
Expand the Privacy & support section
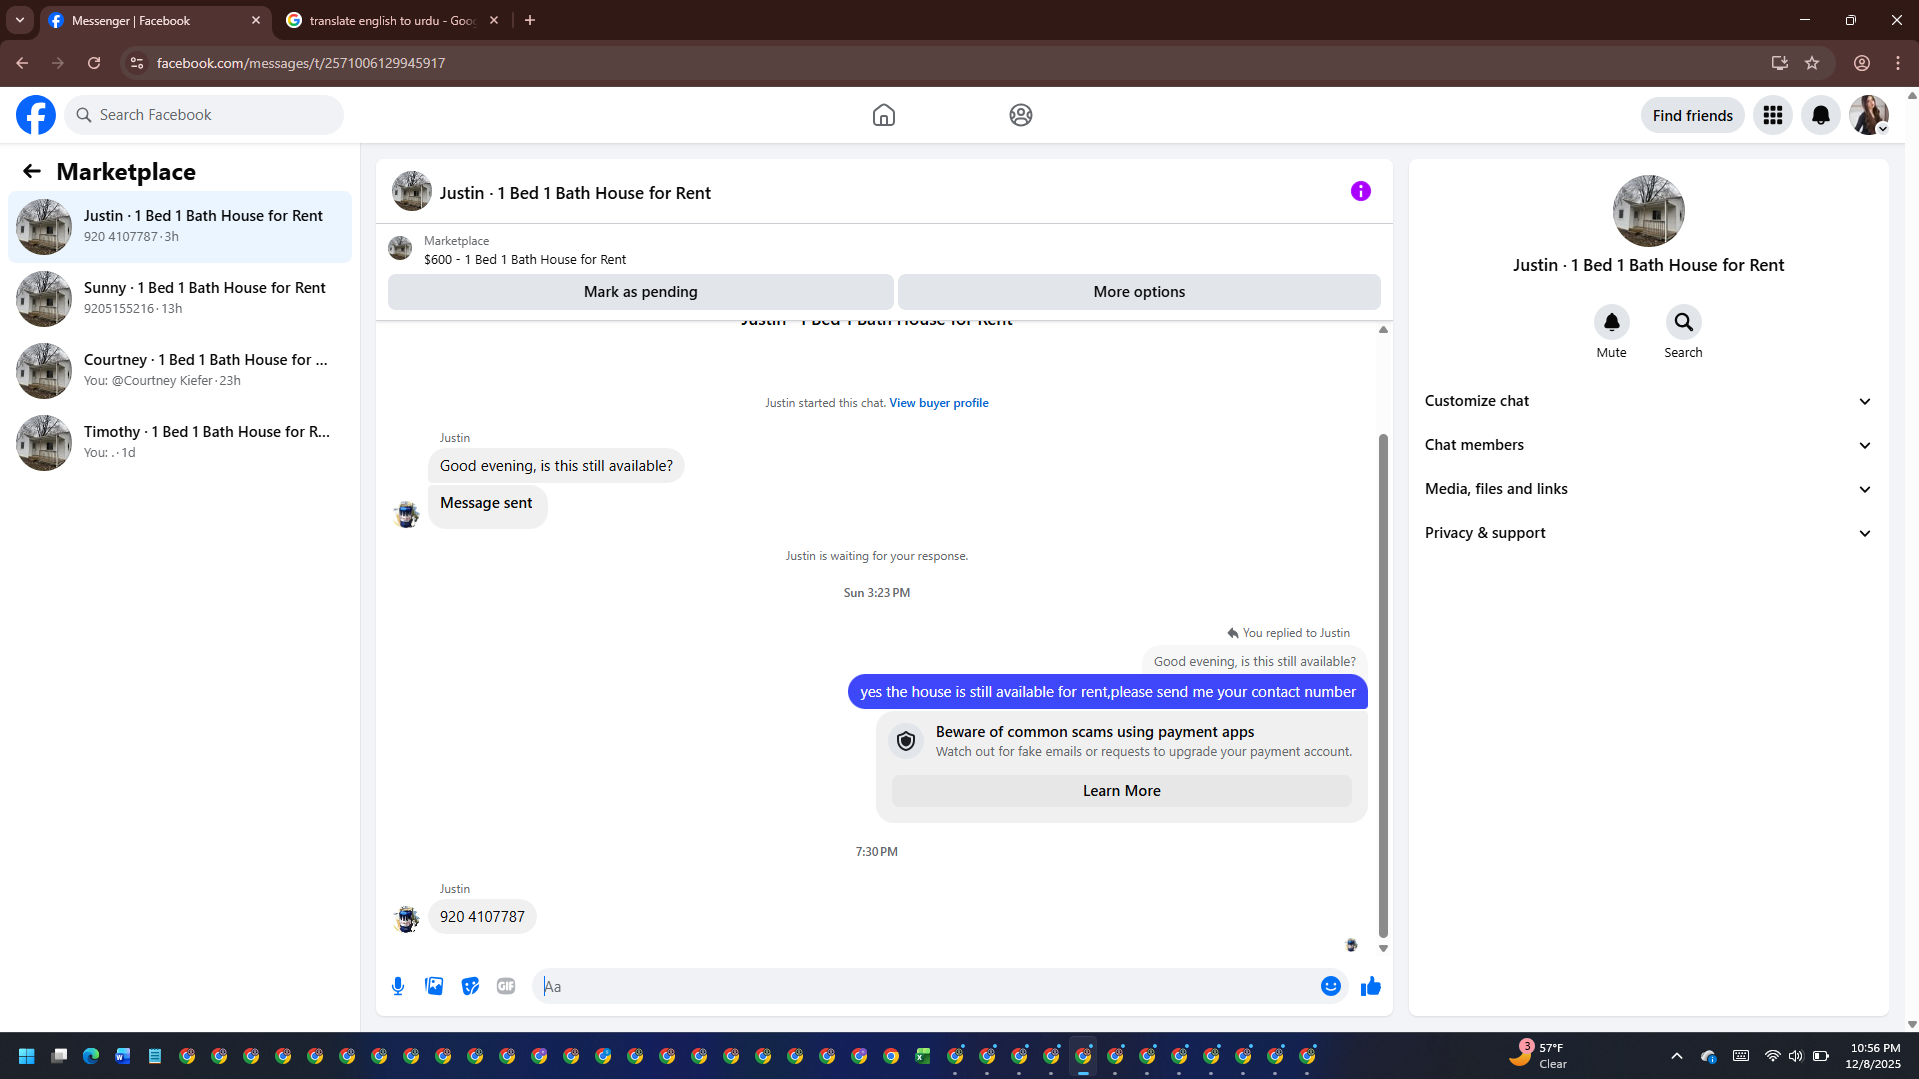click(1648, 533)
